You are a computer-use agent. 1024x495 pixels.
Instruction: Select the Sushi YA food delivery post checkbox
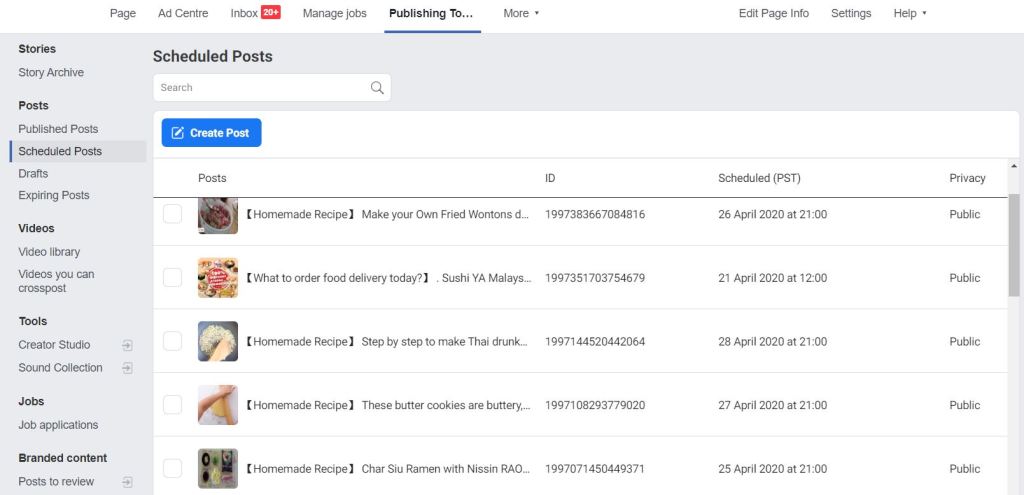click(173, 278)
